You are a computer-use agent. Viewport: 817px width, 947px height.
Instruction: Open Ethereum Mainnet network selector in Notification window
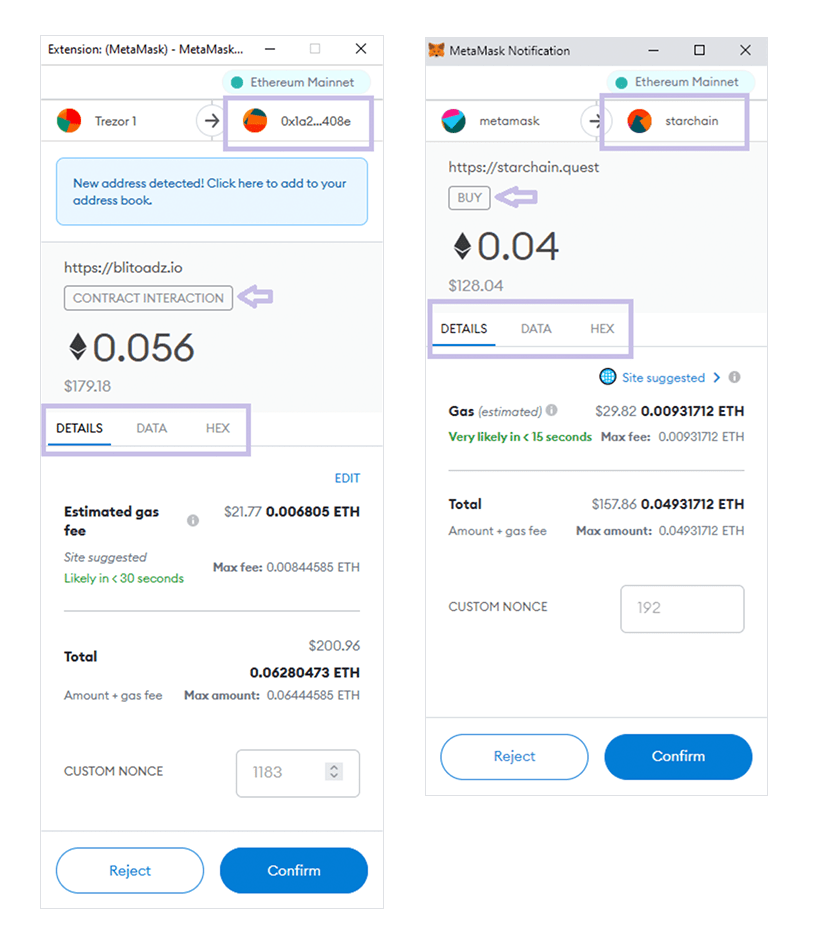(x=680, y=82)
